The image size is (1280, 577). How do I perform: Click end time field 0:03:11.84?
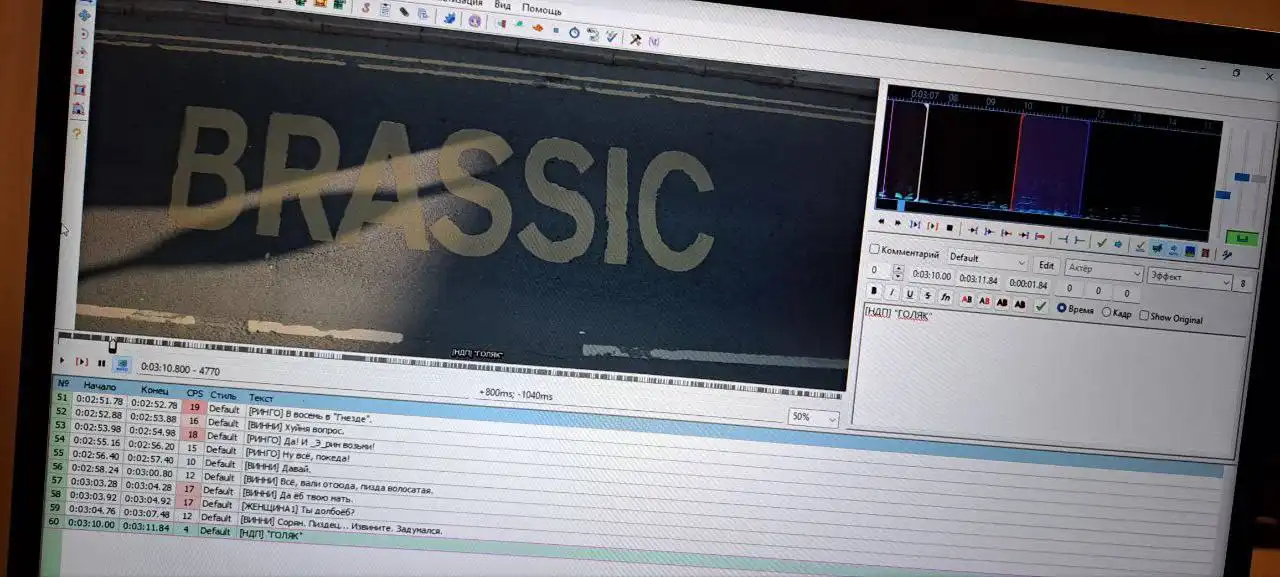979,280
